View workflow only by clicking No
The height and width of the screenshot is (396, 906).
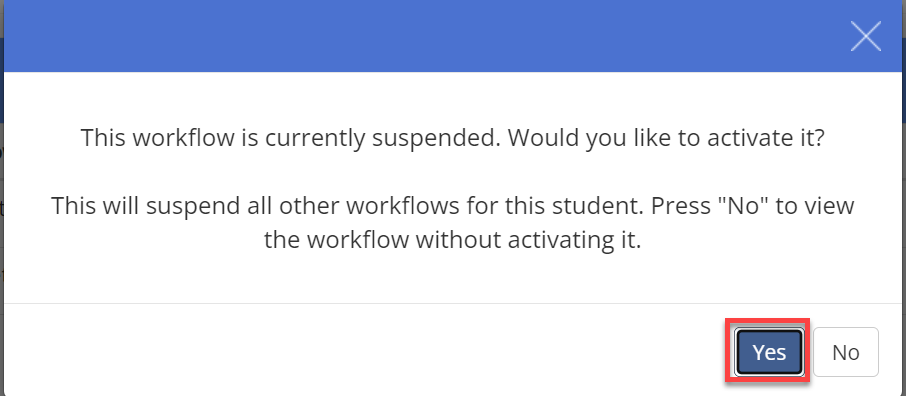(845, 352)
